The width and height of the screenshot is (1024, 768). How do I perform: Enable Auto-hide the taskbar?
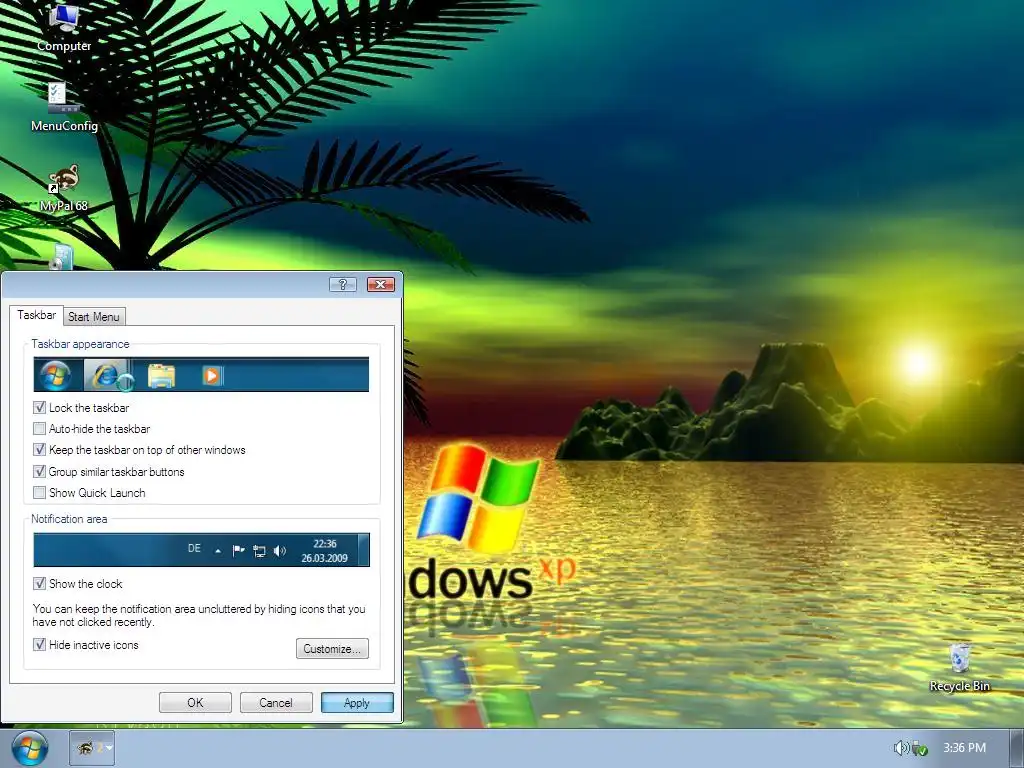(39, 428)
